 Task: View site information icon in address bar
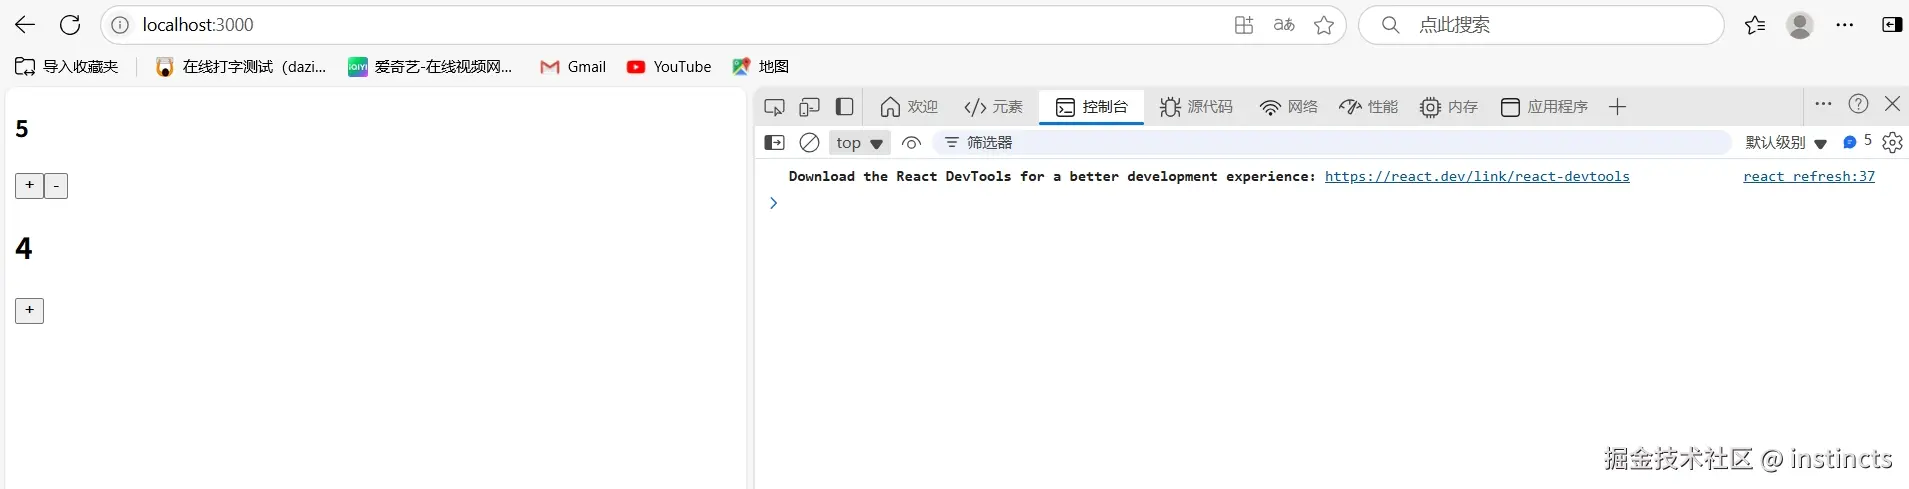(x=120, y=25)
